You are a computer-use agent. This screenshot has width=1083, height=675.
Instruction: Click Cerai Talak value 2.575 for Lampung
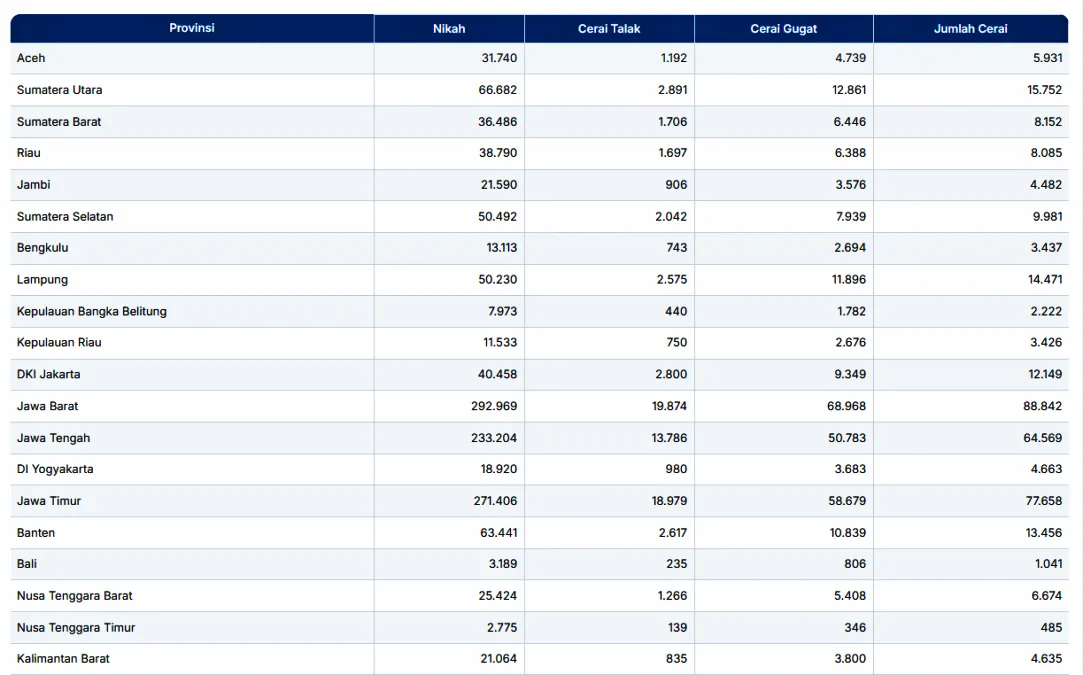pos(671,280)
